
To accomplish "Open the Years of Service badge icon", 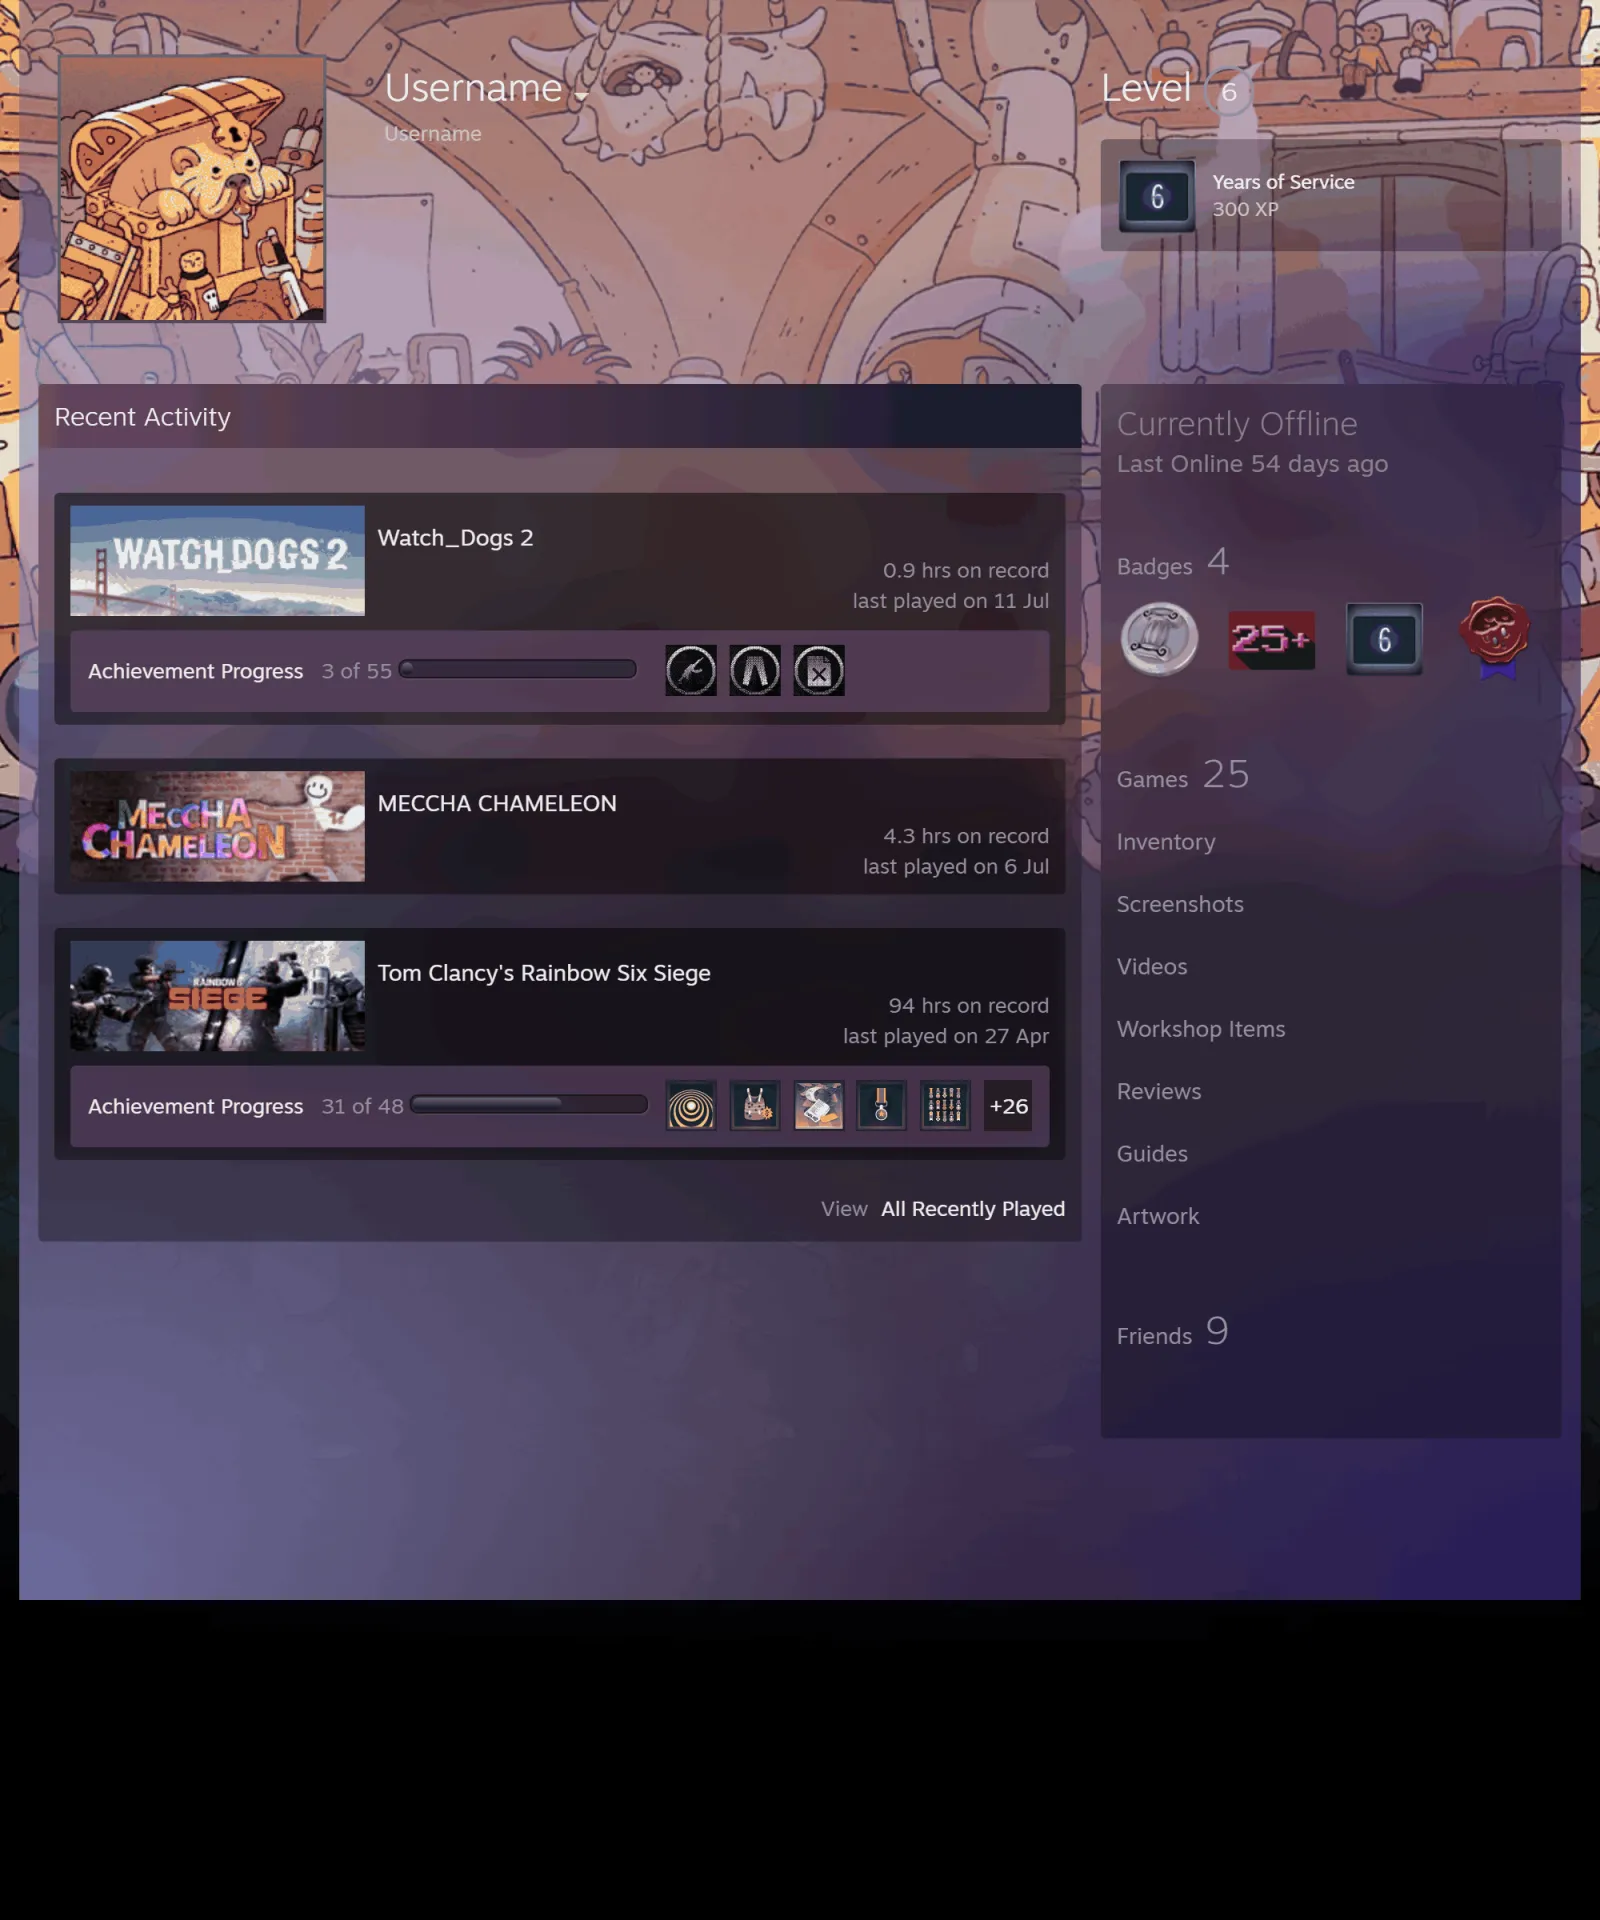I will click(1157, 196).
